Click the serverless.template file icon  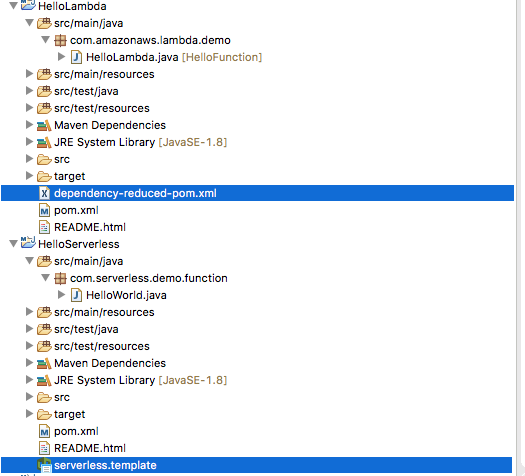coord(45,465)
